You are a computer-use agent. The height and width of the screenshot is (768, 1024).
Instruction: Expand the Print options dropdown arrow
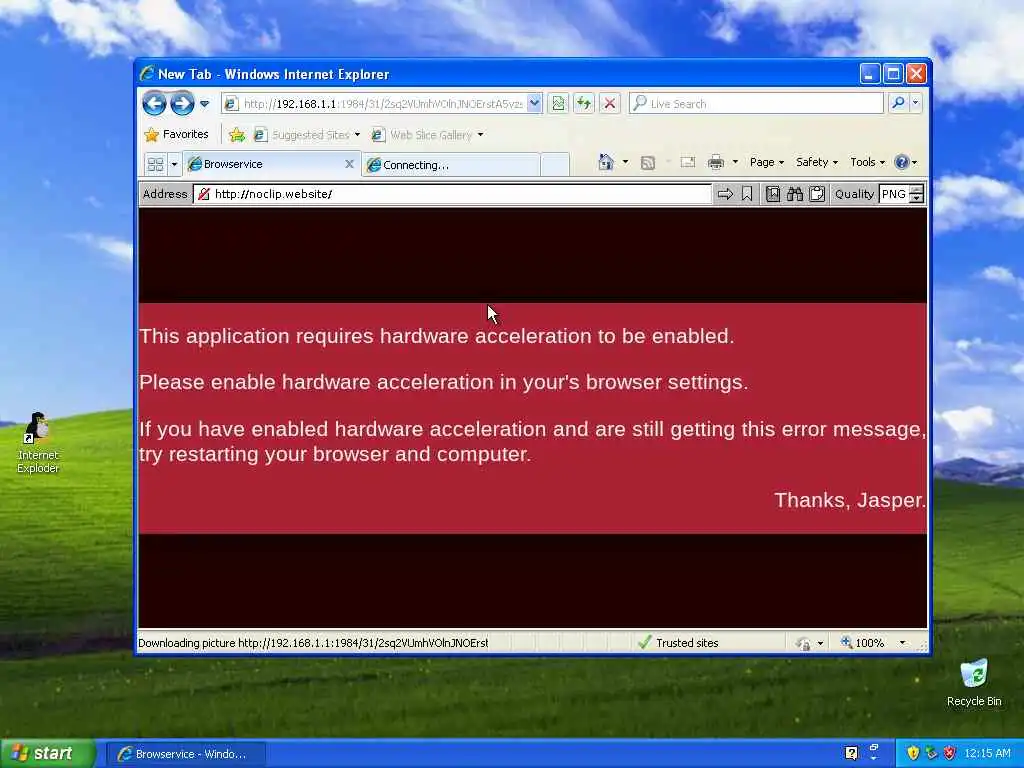point(735,162)
